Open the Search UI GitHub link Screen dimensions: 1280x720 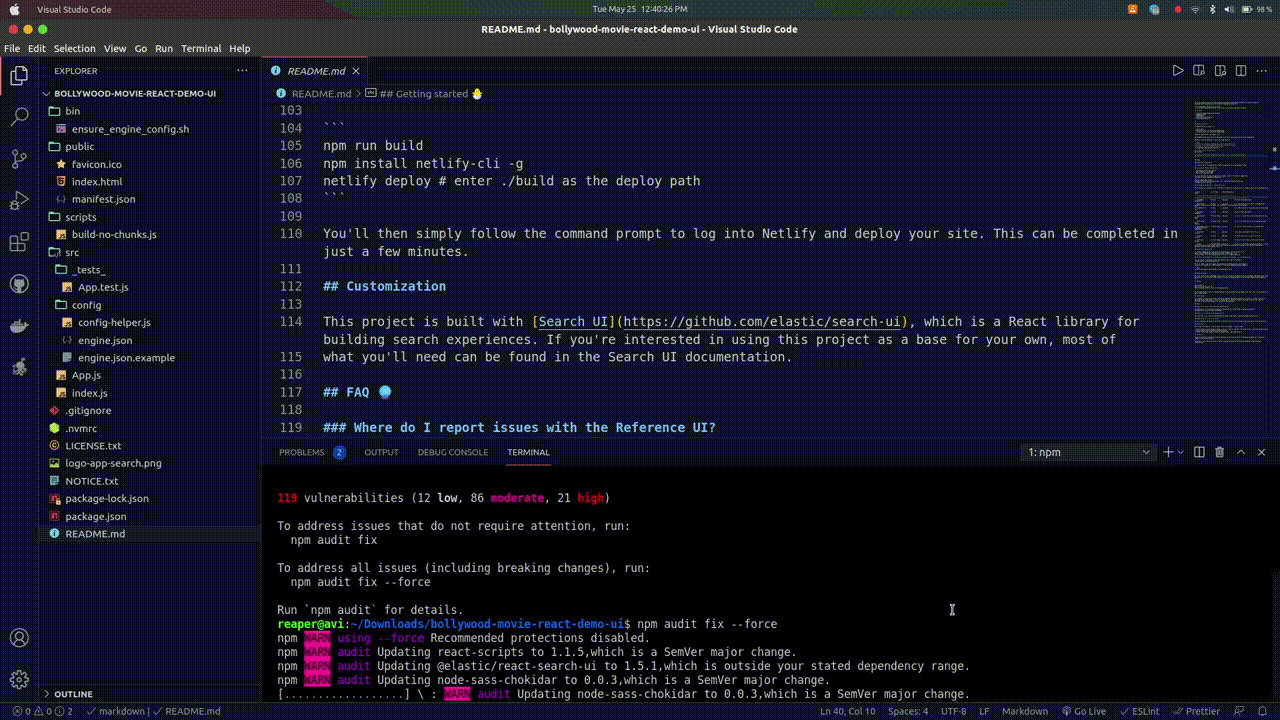coord(762,322)
